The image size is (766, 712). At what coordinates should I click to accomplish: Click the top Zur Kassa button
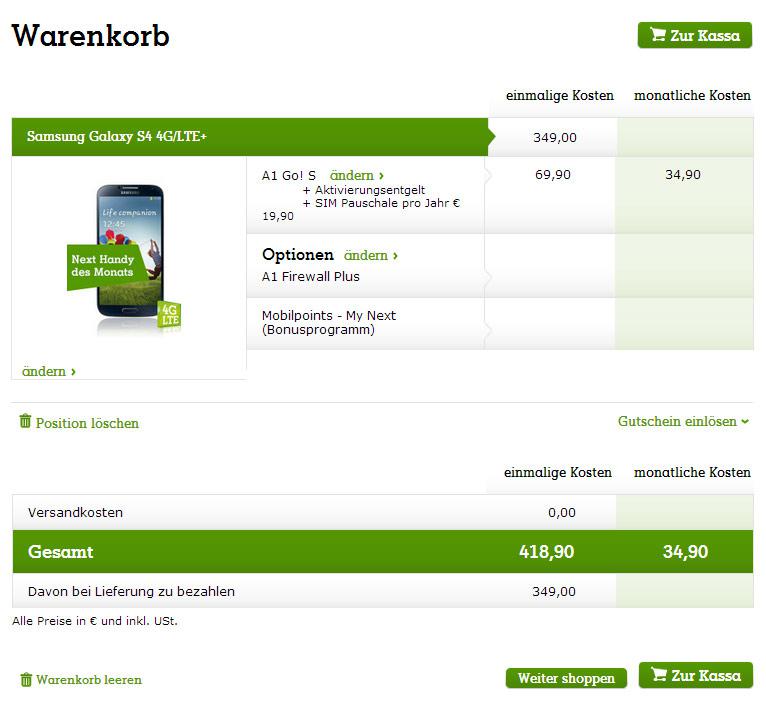click(695, 35)
